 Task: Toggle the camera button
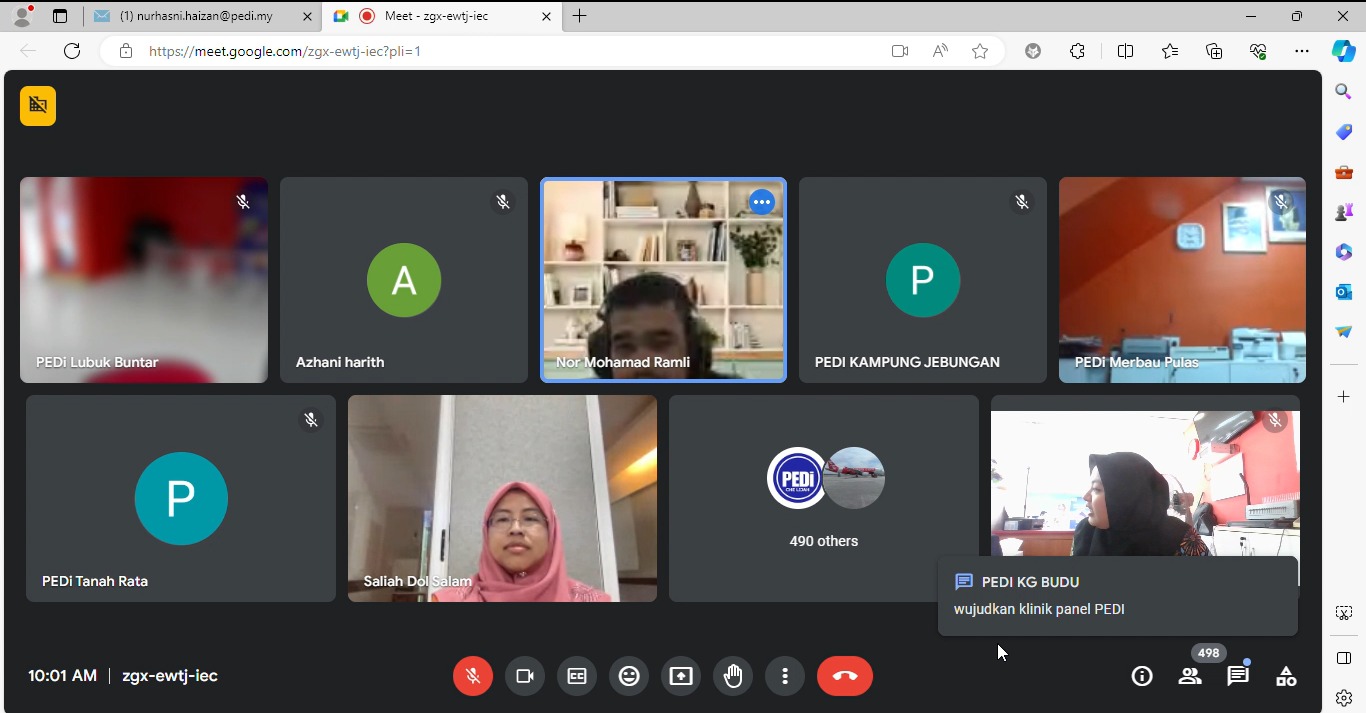[525, 676]
